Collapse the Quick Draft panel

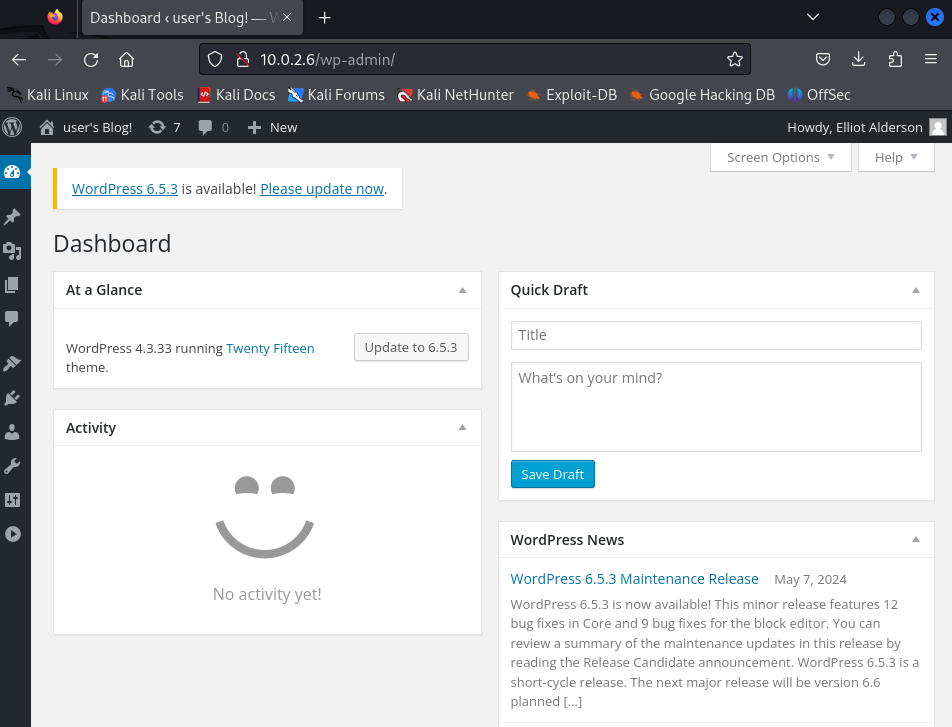915,290
